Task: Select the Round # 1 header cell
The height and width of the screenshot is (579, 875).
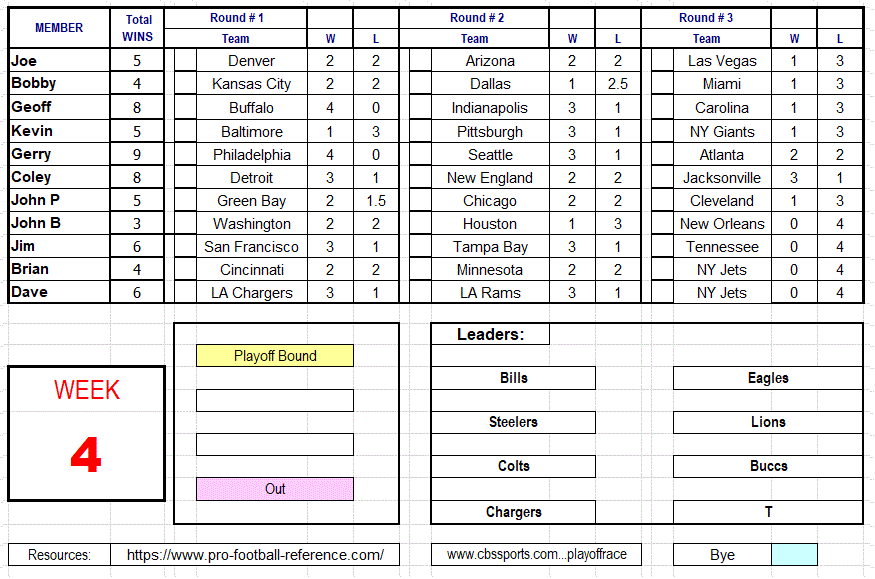Action: pyautogui.click(x=236, y=18)
